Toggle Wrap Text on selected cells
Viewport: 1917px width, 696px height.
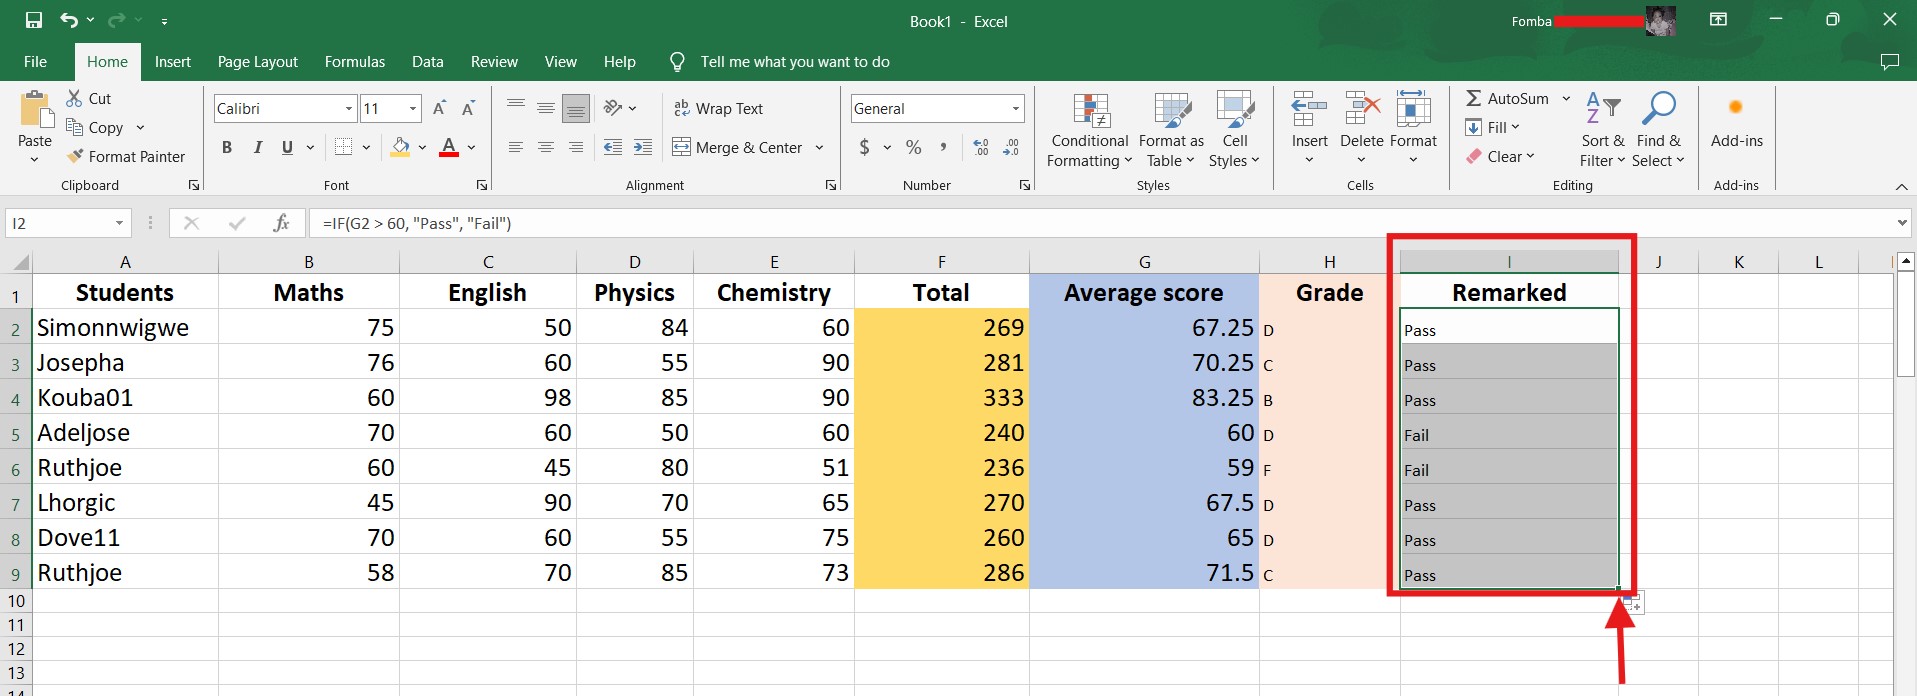(718, 108)
